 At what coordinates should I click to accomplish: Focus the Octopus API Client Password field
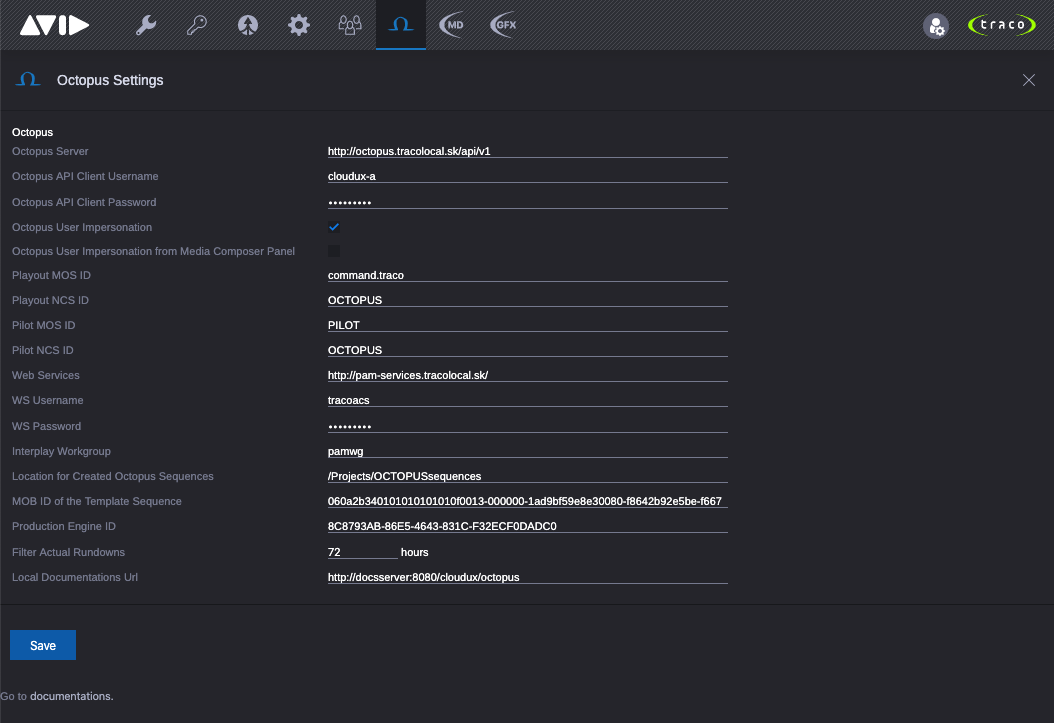pos(528,202)
